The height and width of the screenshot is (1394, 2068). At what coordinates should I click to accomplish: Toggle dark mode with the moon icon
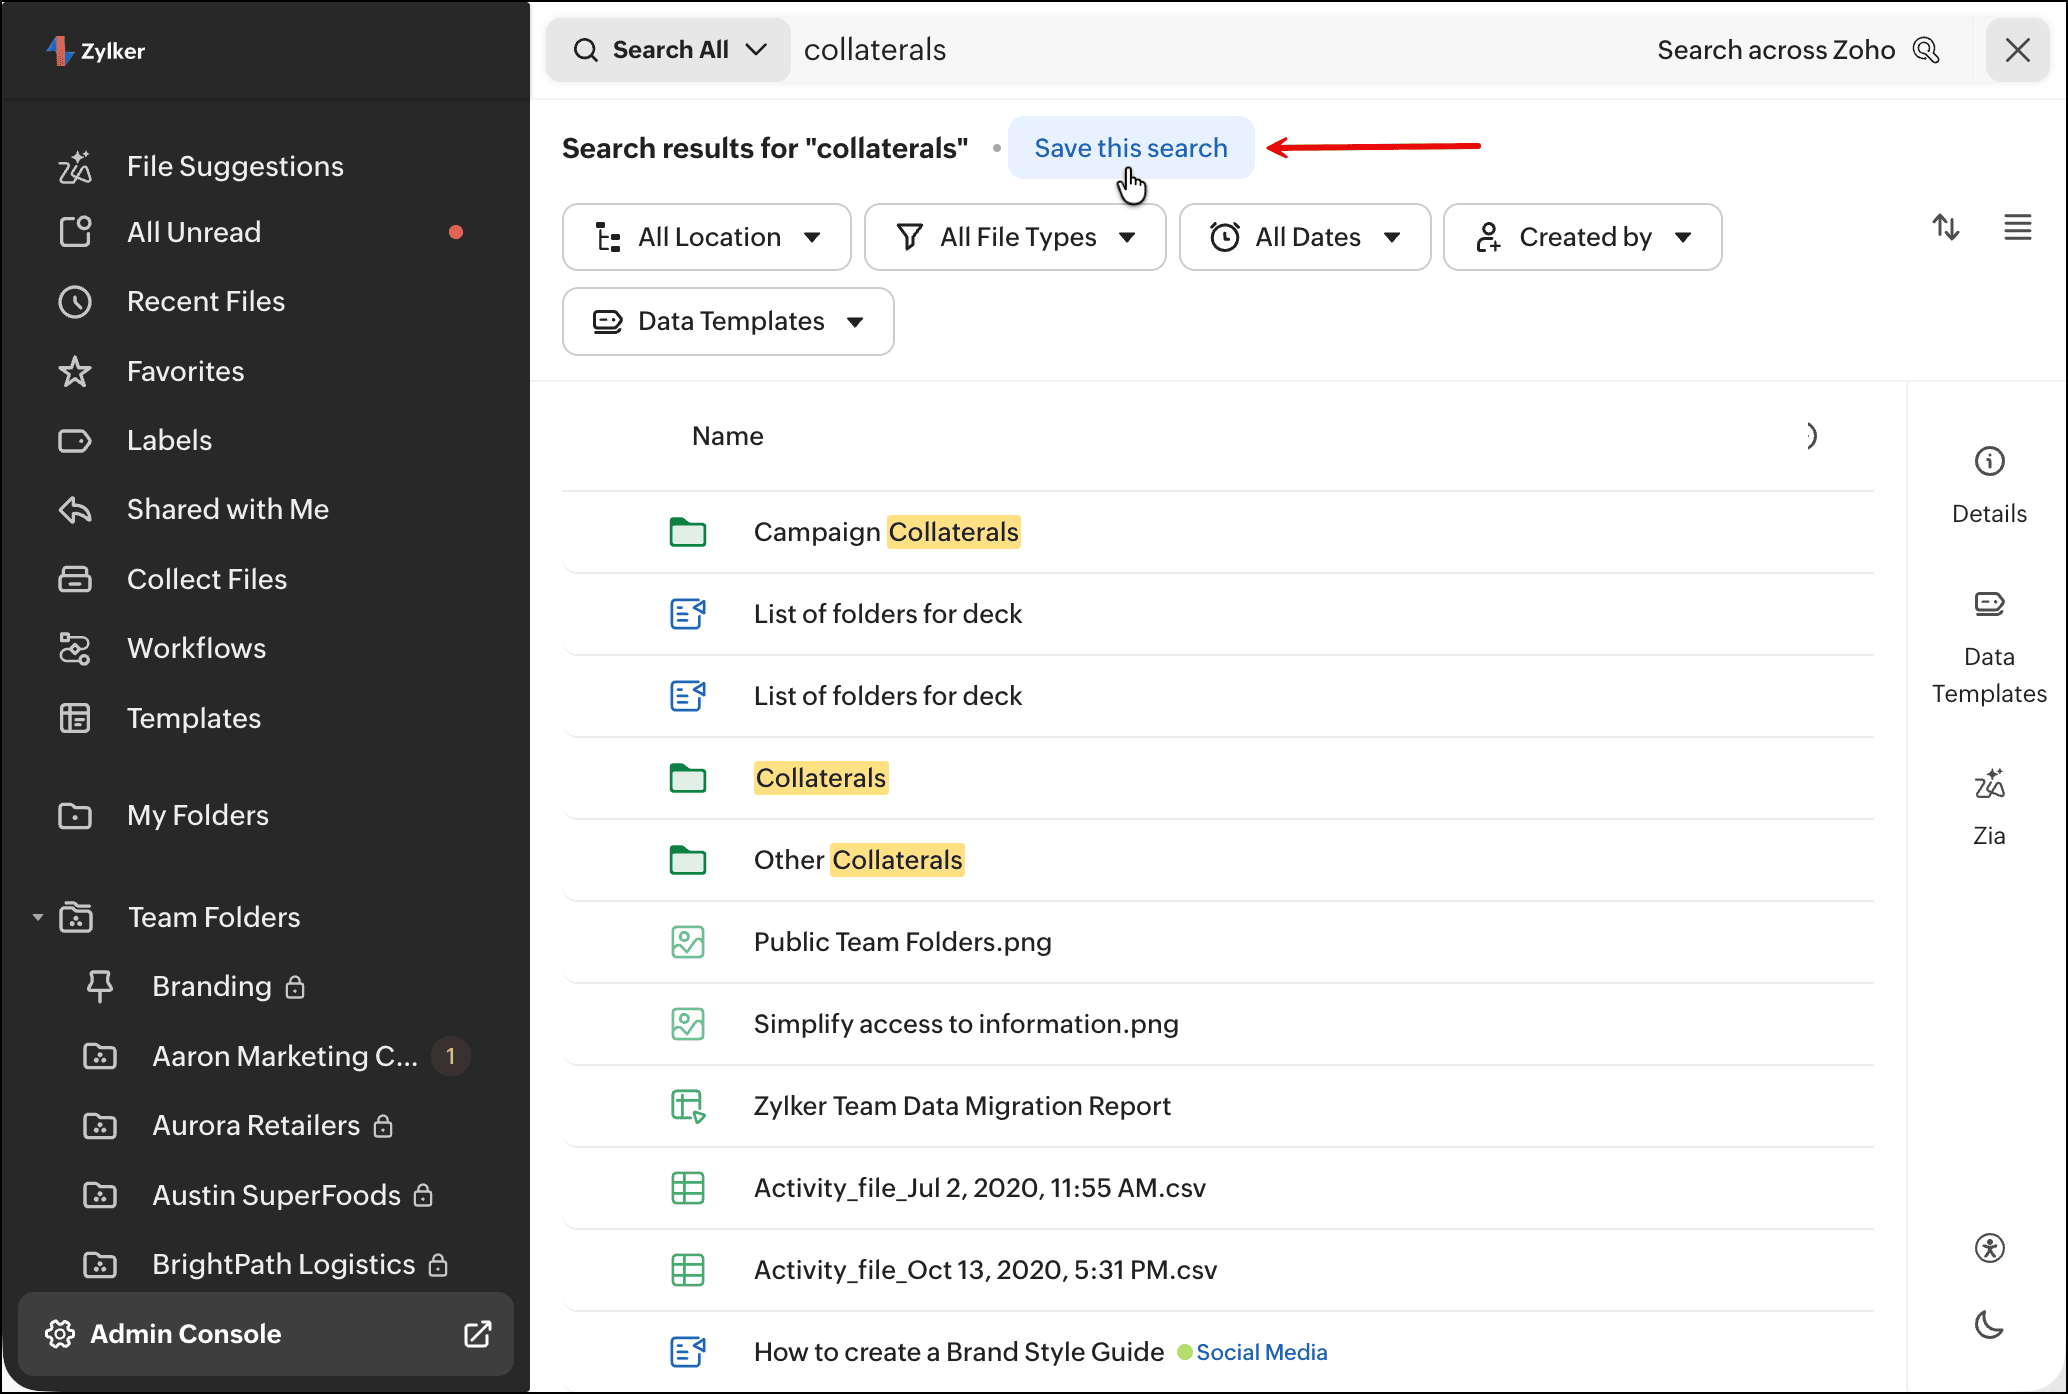point(1990,1325)
